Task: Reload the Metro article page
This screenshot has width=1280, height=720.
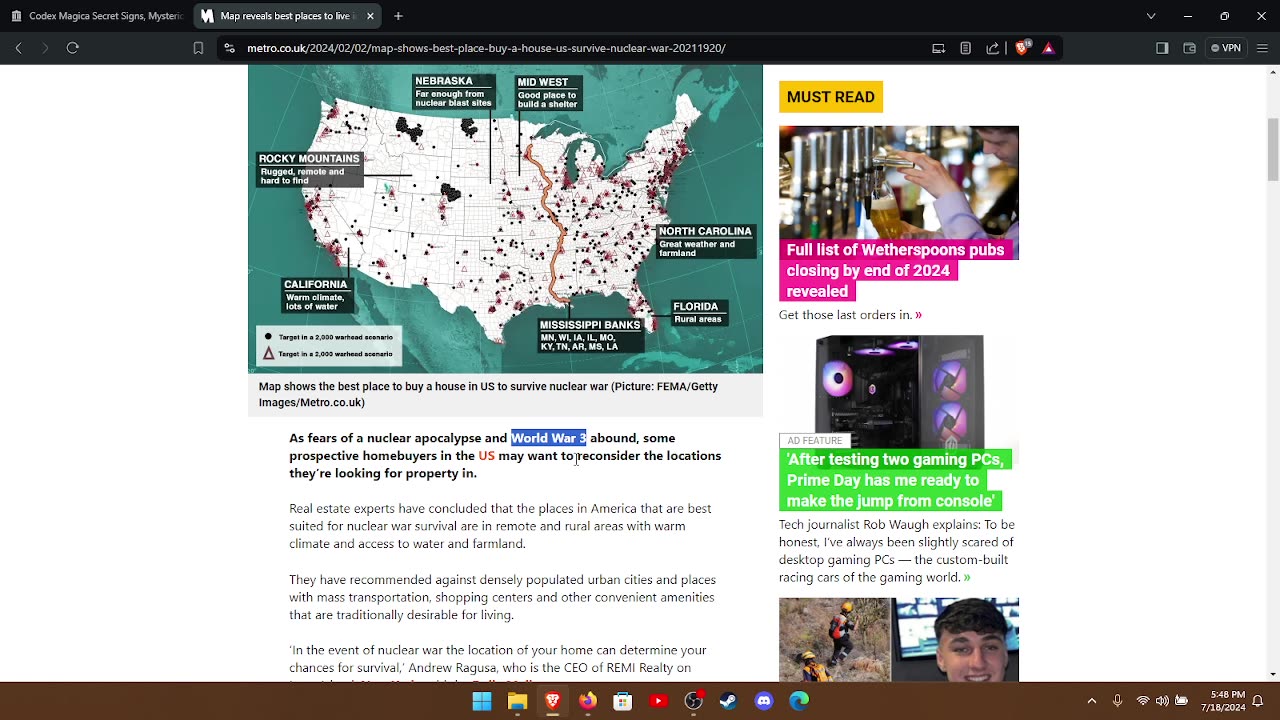Action: click(x=72, y=48)
